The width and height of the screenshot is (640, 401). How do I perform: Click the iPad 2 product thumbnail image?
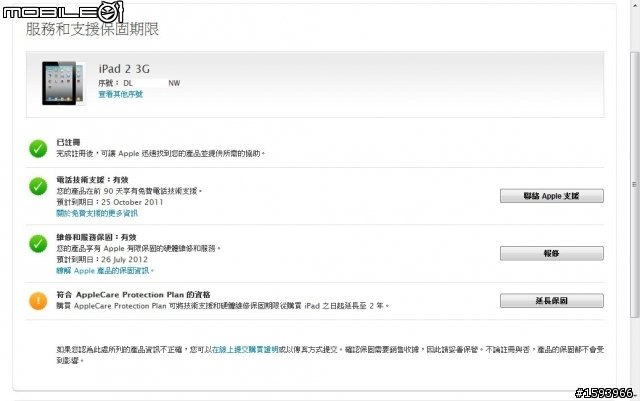coord(64,83)
